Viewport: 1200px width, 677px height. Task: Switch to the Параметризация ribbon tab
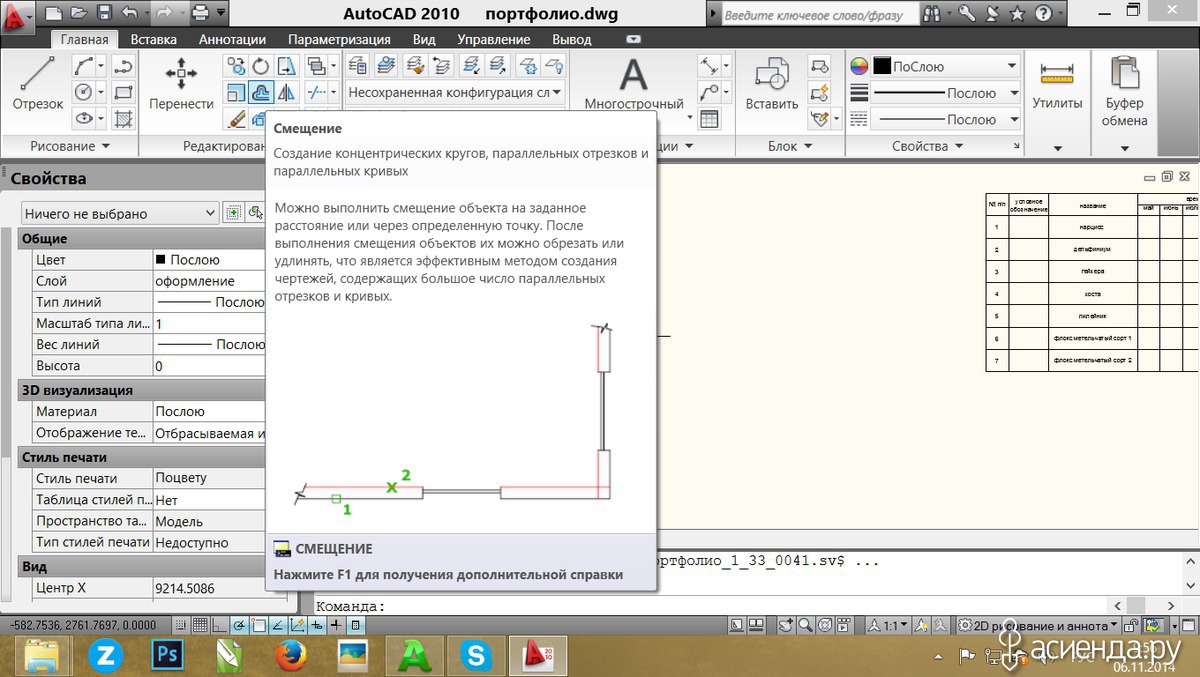339,39
